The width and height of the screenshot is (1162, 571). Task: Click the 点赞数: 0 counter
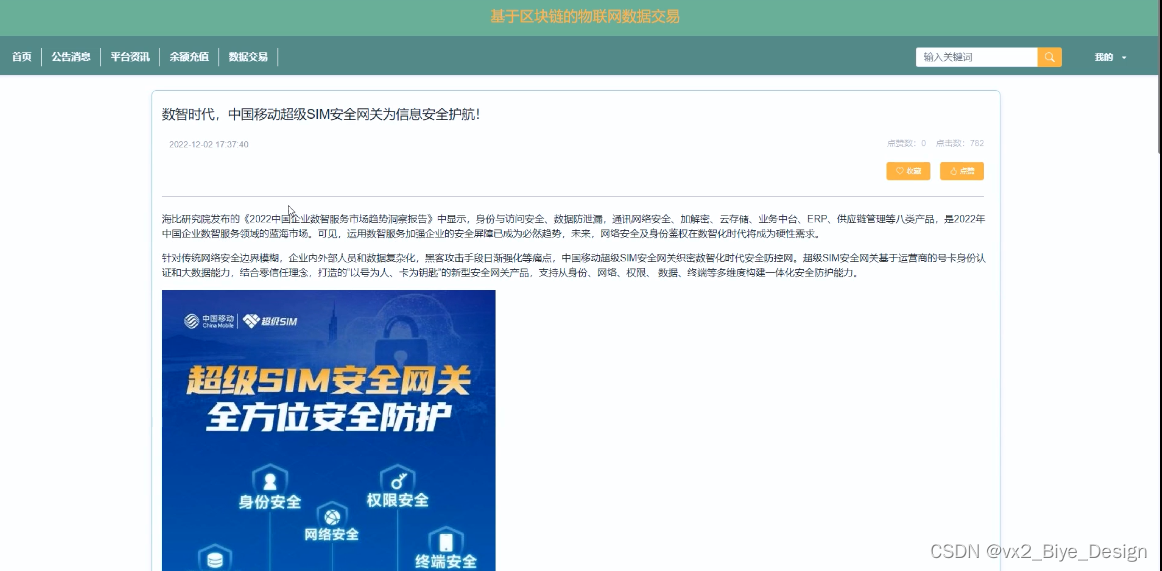pyautogui.click(x=906, y=143)
